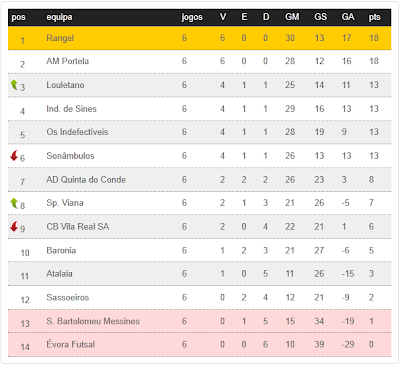This screenshot has height=366, width=400.
Task: Click green up arrow beside Sp. Viana
Action: coord(14,203)
